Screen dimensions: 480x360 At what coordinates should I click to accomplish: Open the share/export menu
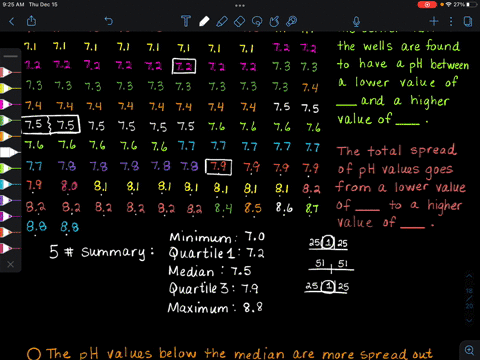31,21
